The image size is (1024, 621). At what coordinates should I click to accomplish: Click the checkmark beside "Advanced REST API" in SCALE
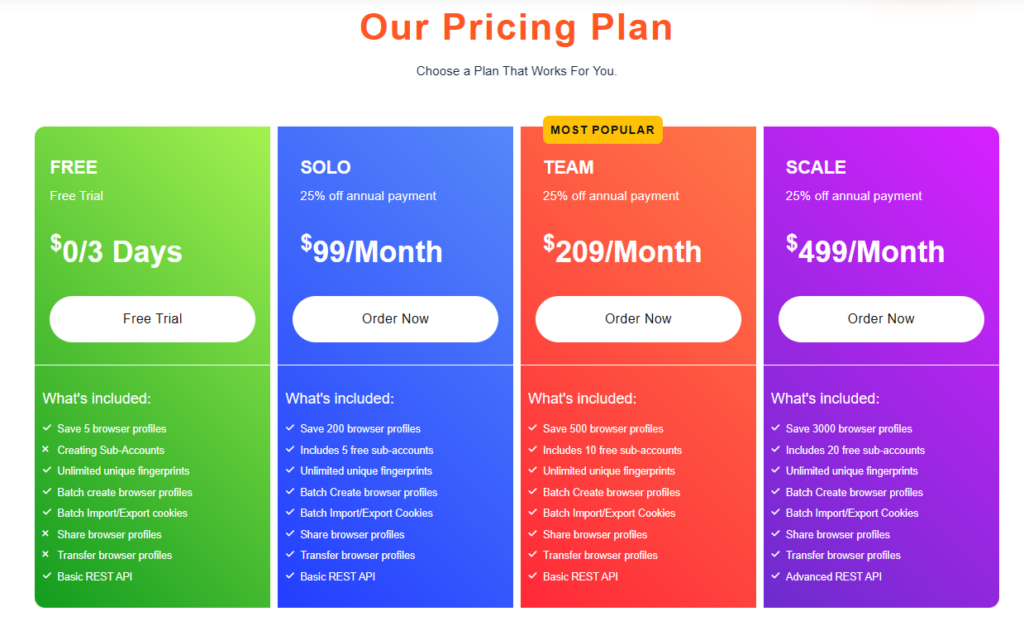tap(775, 576)
